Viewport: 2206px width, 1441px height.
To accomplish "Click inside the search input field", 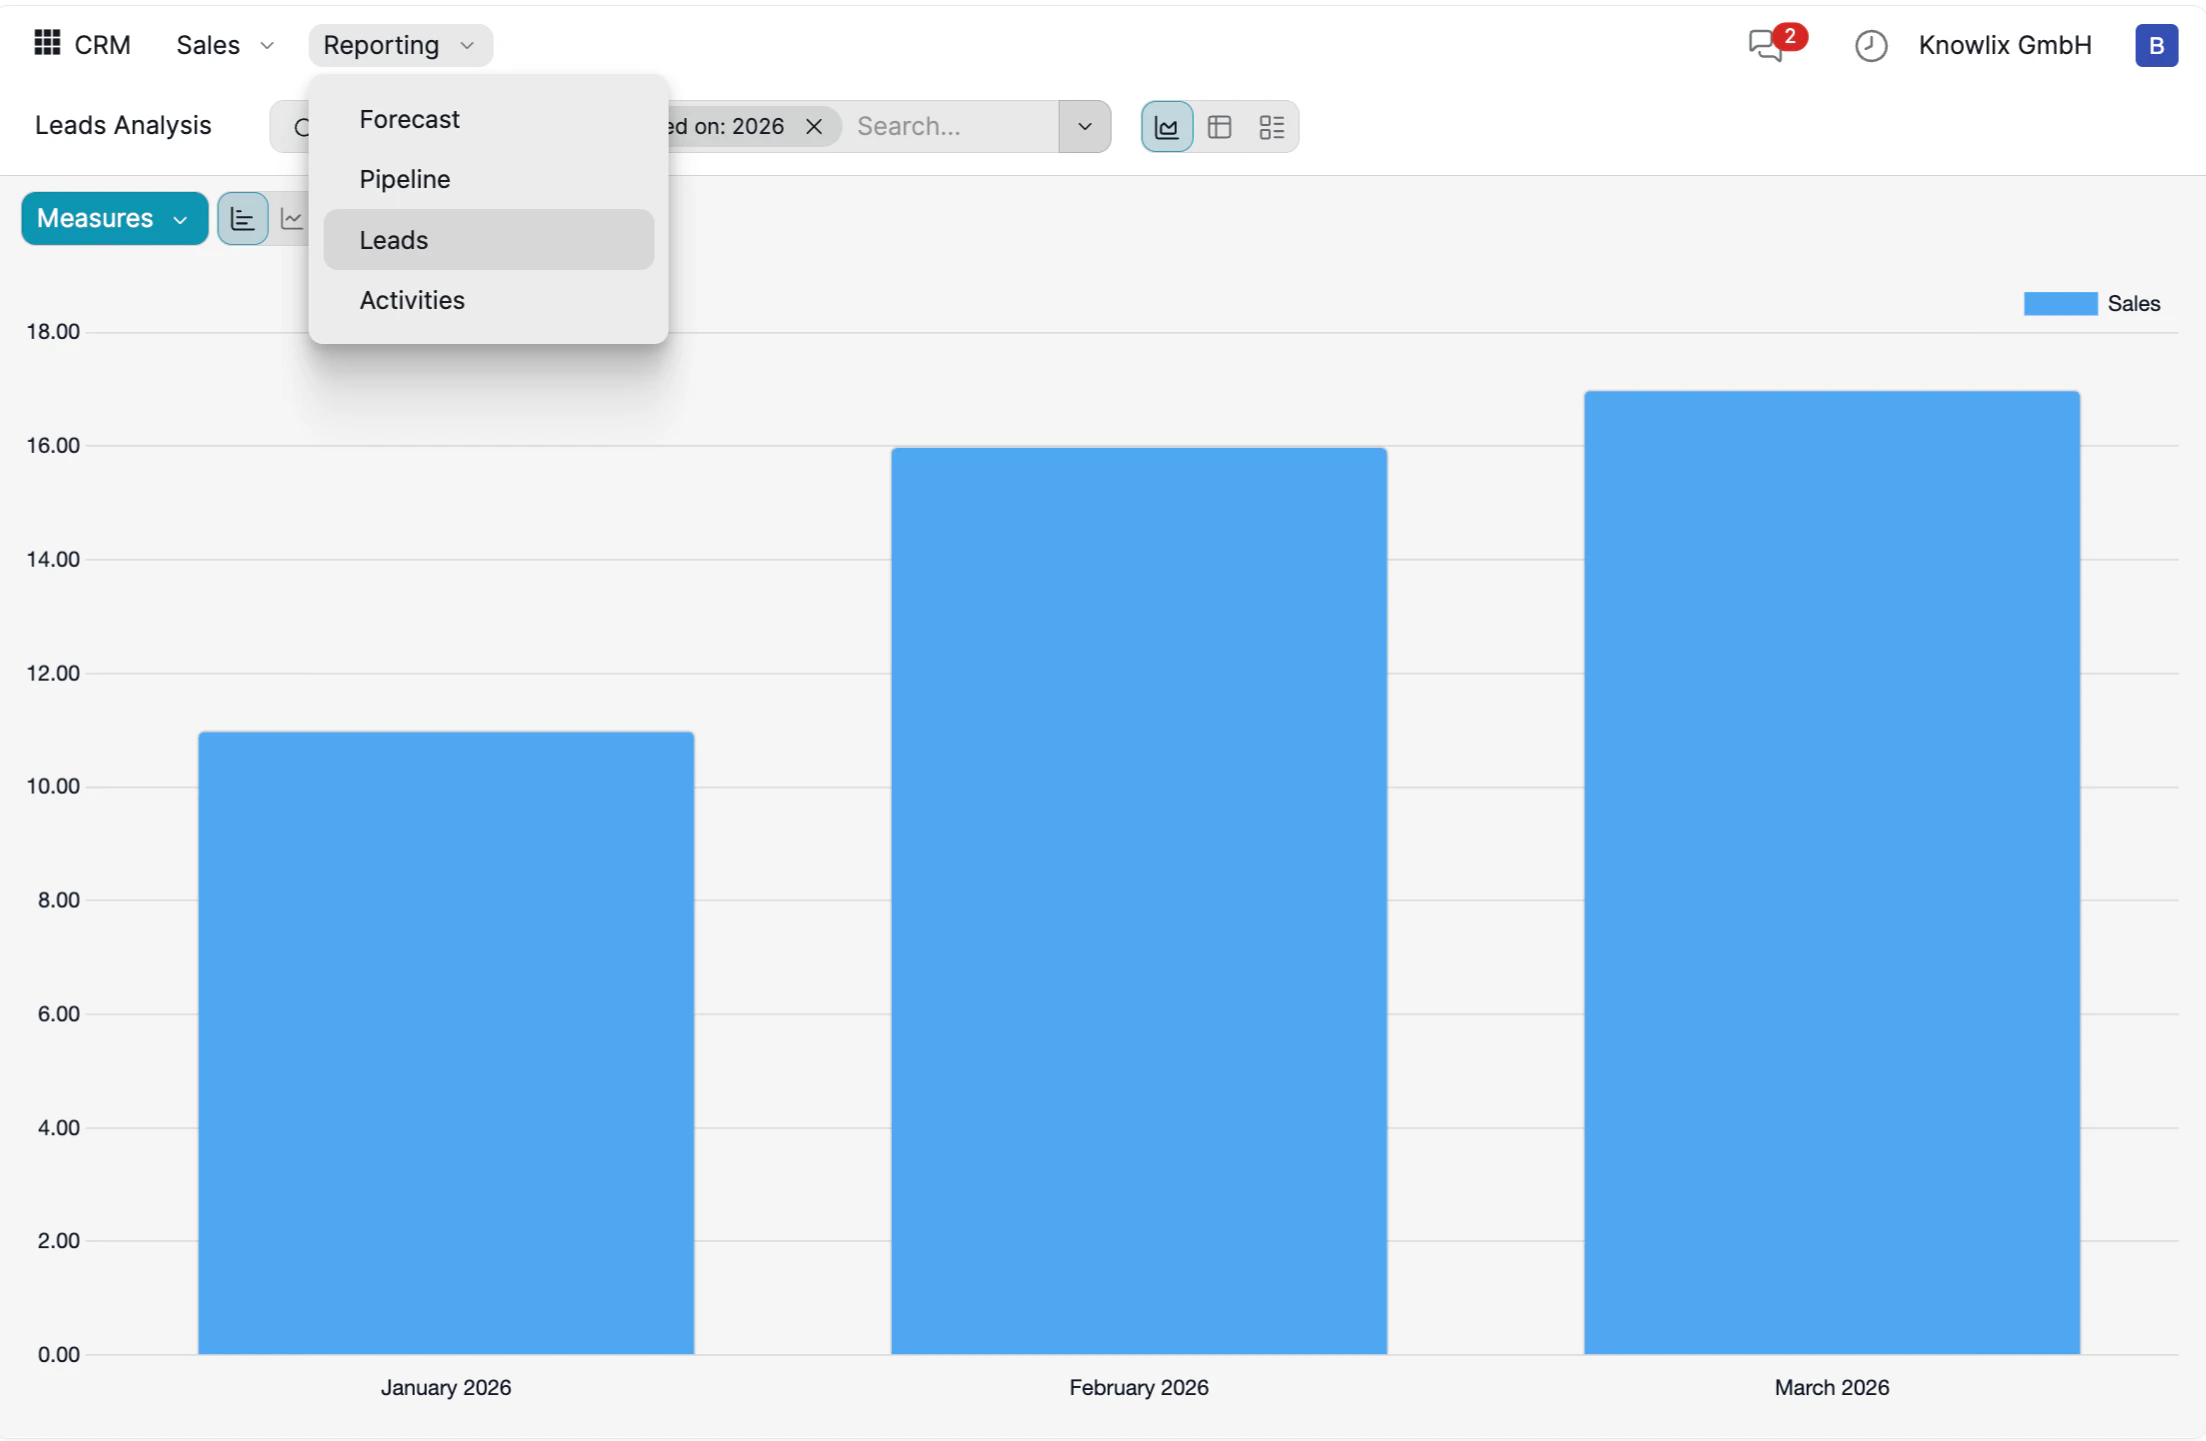I will (x=950, y=126).
